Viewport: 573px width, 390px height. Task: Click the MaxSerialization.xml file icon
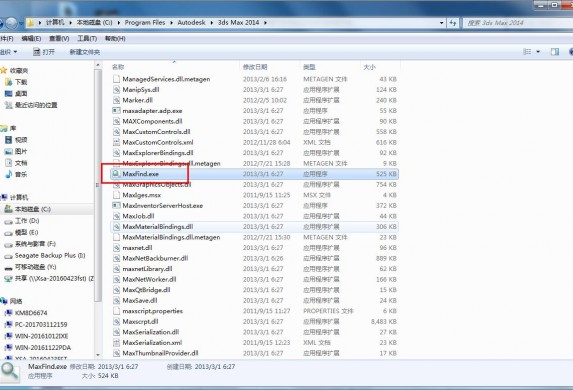click(116, 342)
